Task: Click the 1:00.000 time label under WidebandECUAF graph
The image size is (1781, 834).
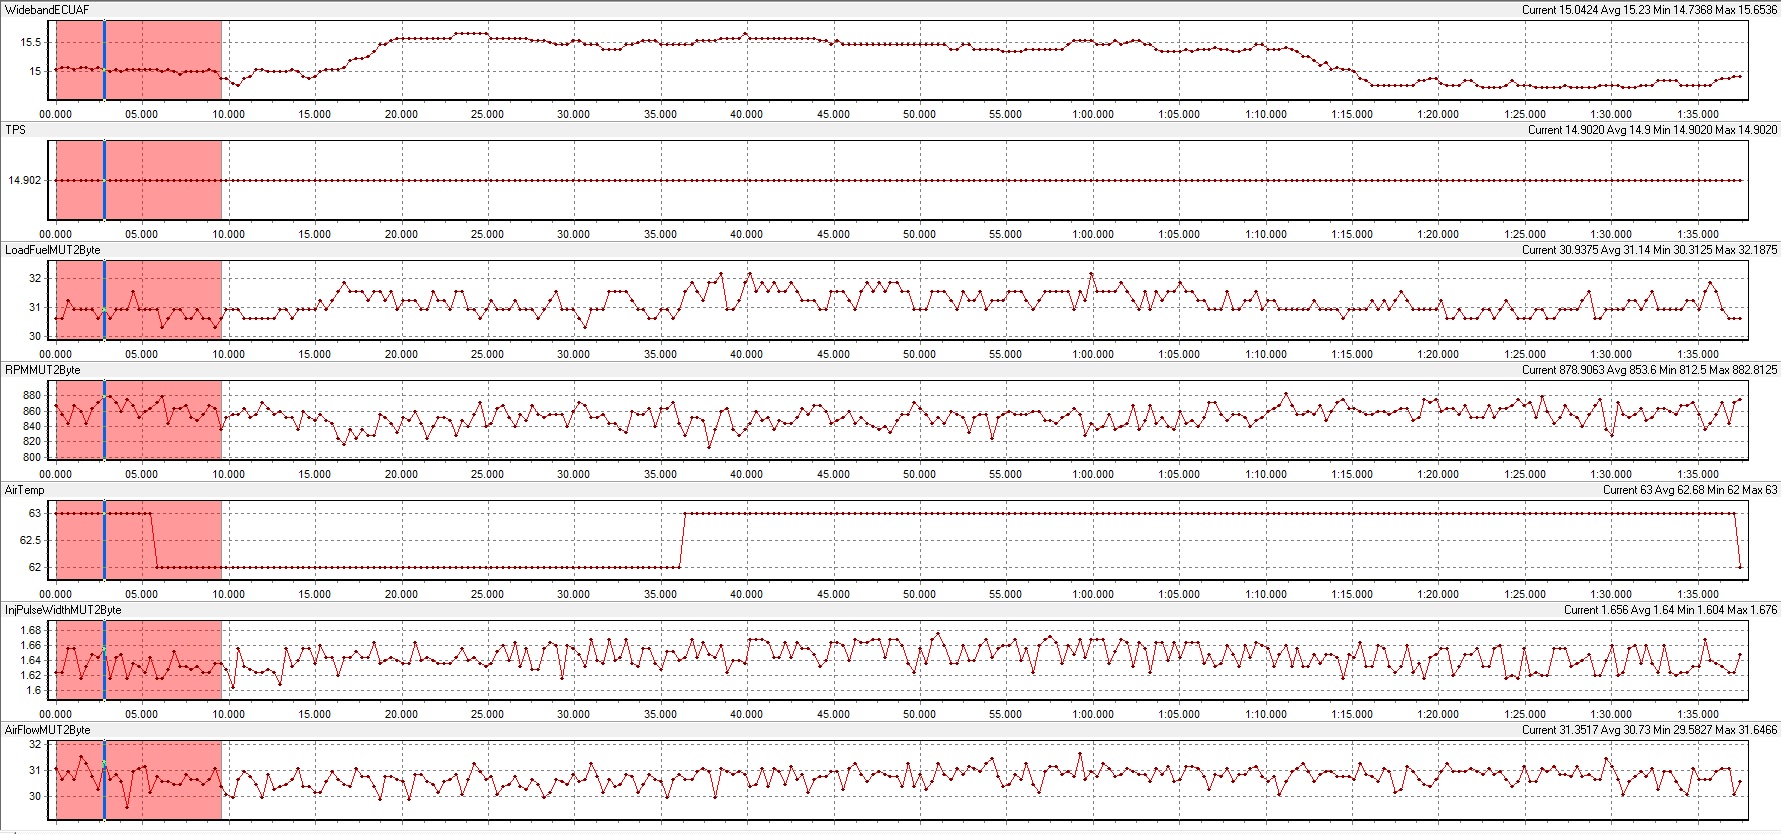Action: (x=1093, y=114)
